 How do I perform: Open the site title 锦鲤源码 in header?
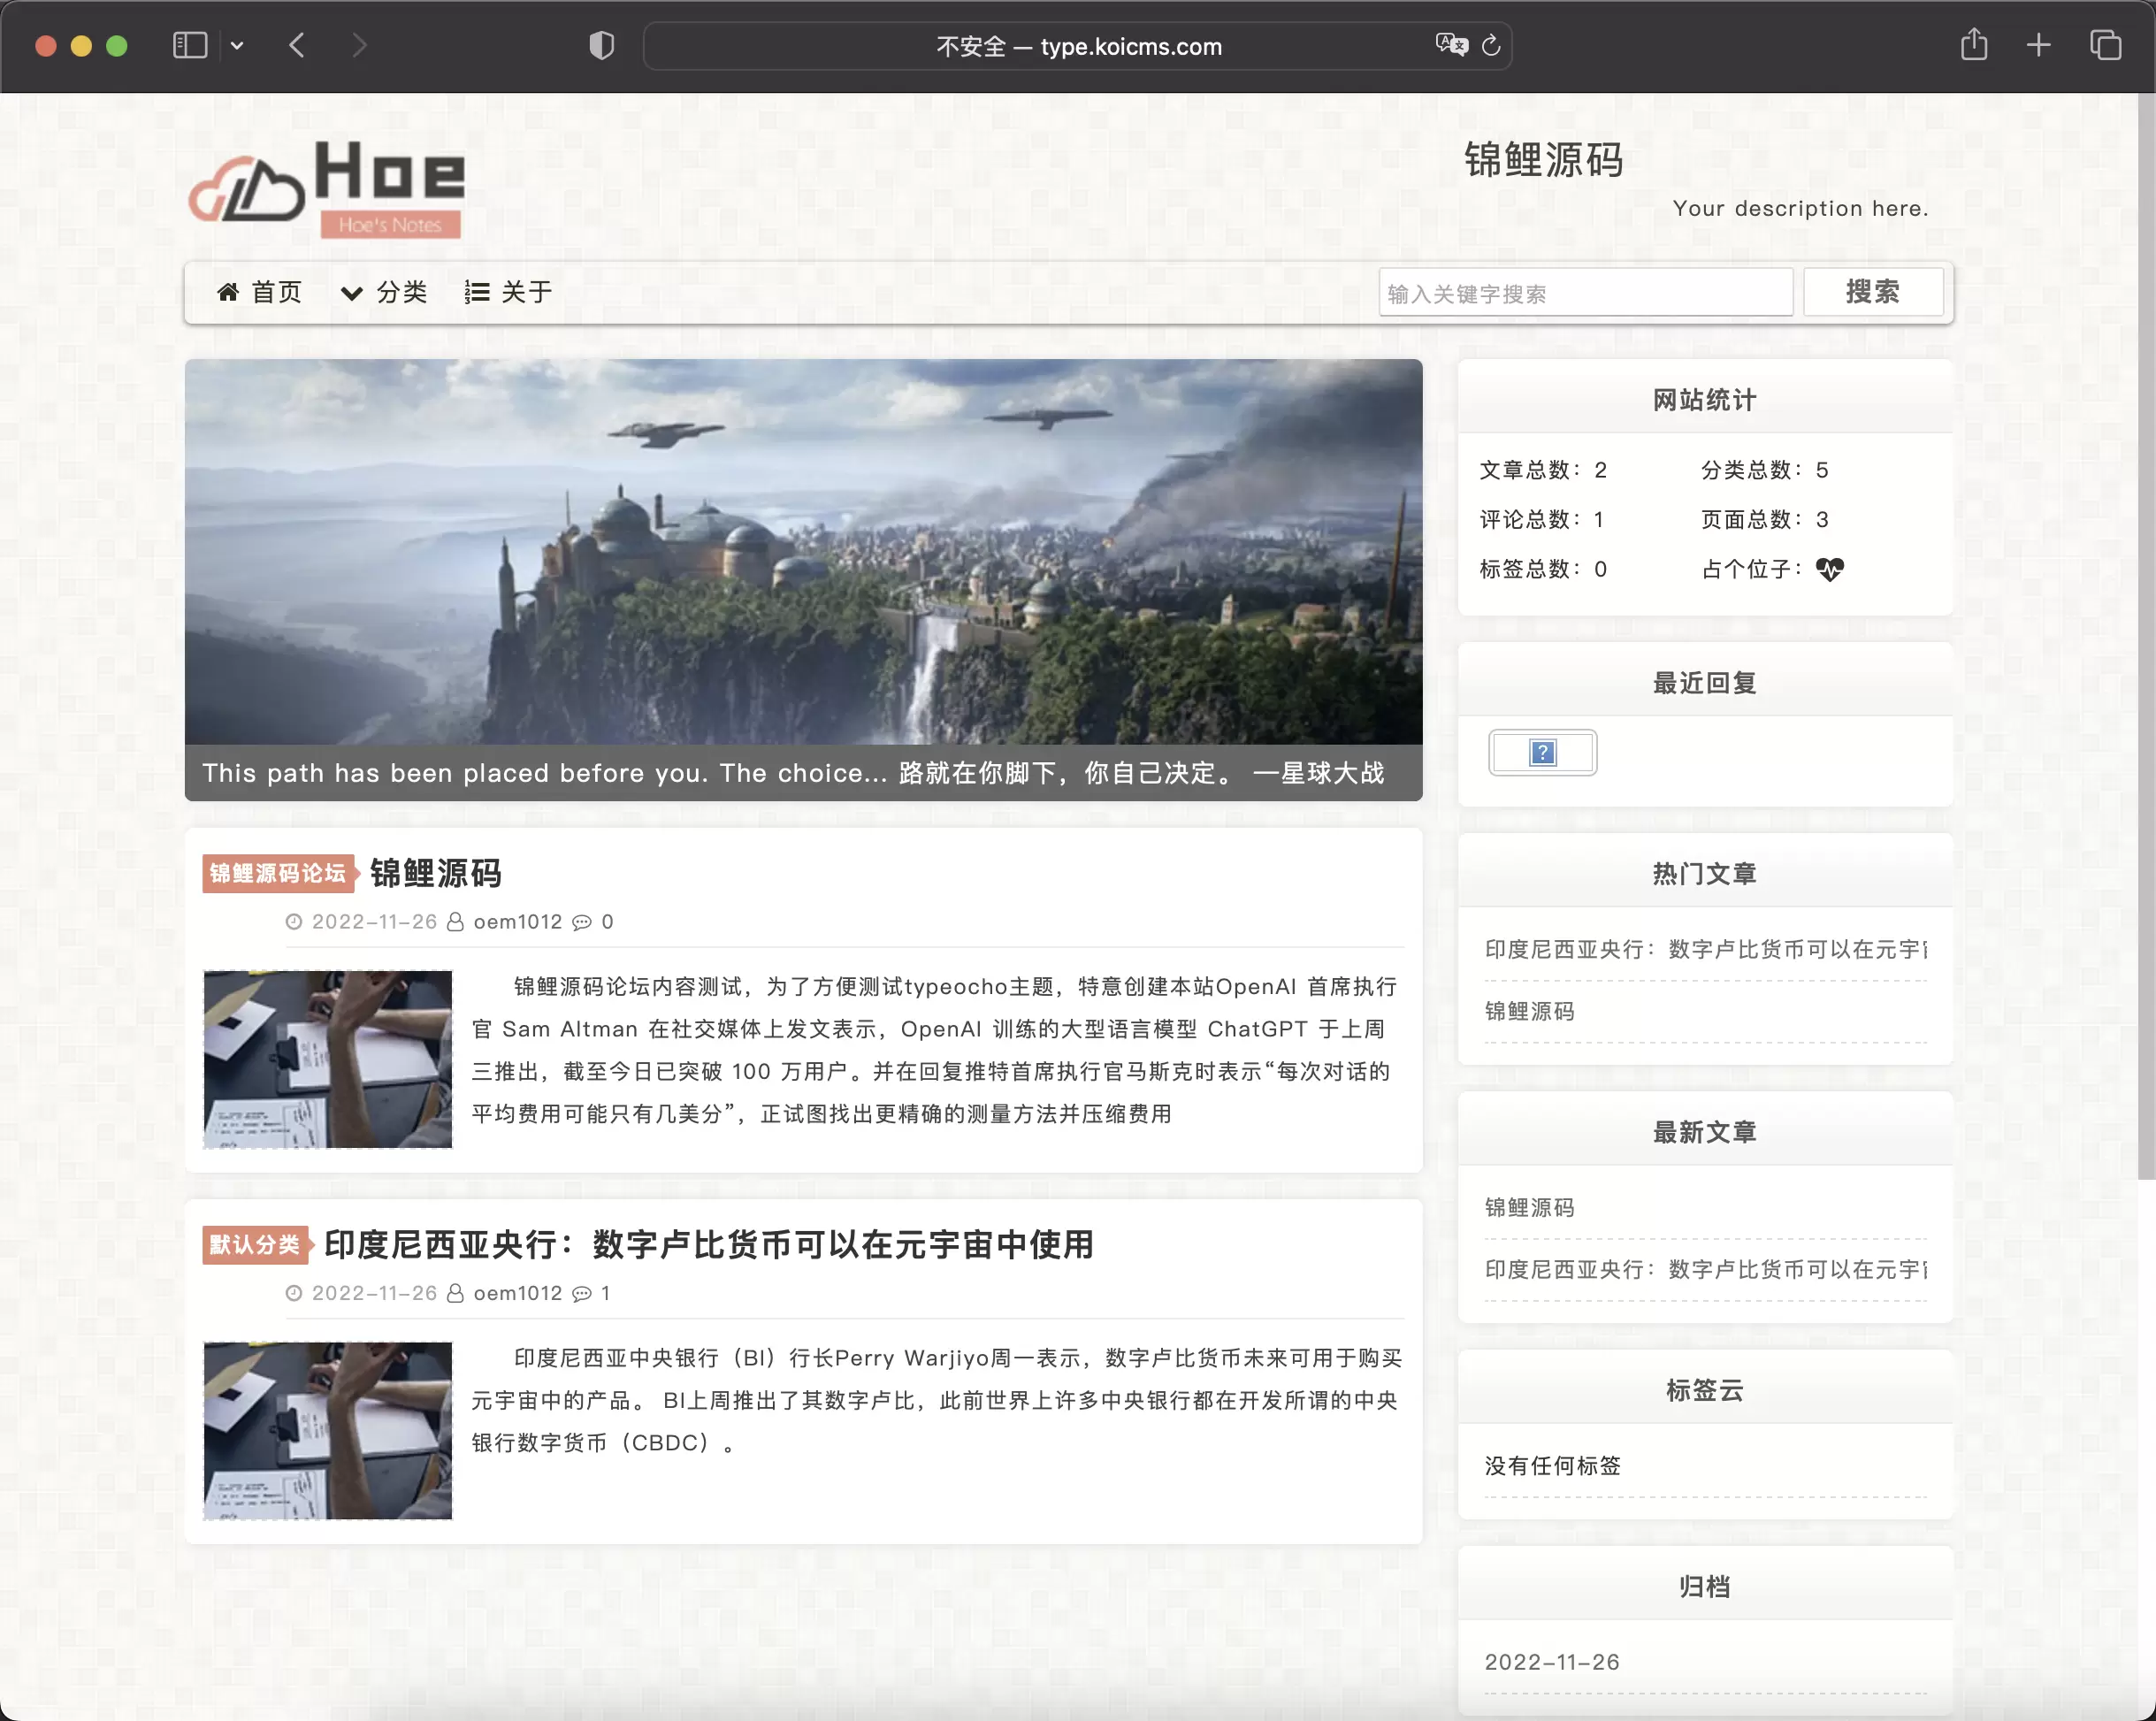[x=1543, y=160]
